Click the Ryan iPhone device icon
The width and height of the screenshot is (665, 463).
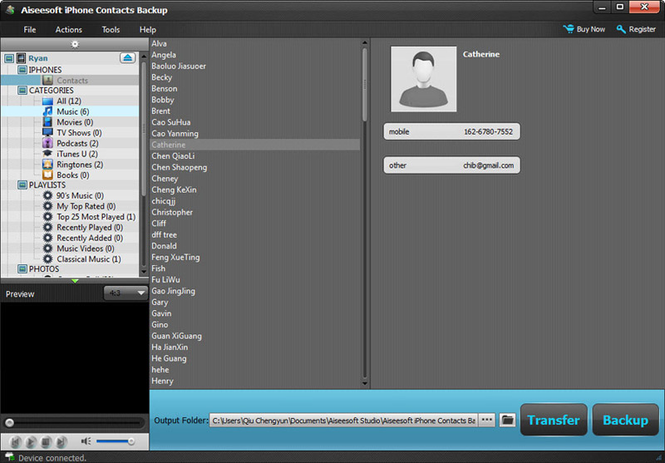pyautogui.click(x=21, y=58)
